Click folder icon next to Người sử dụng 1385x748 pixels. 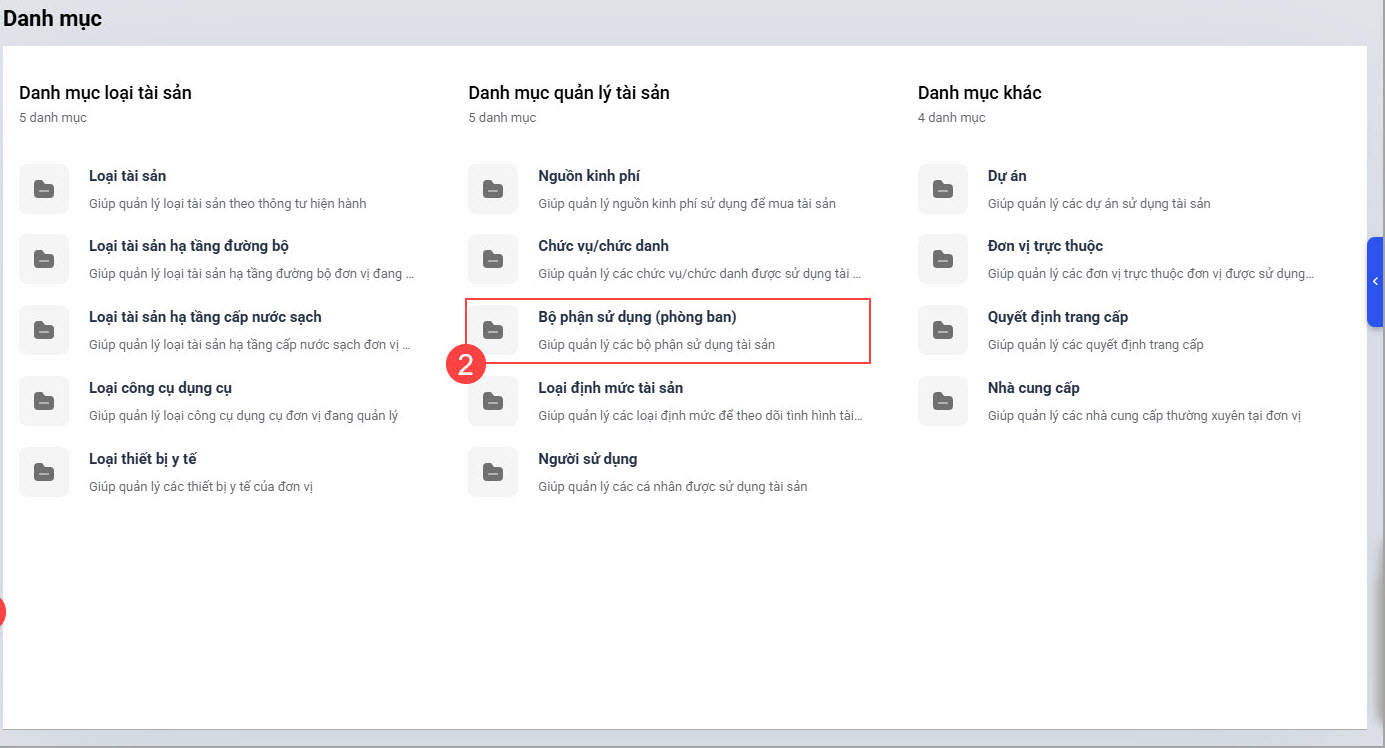[x=493, y=472]
